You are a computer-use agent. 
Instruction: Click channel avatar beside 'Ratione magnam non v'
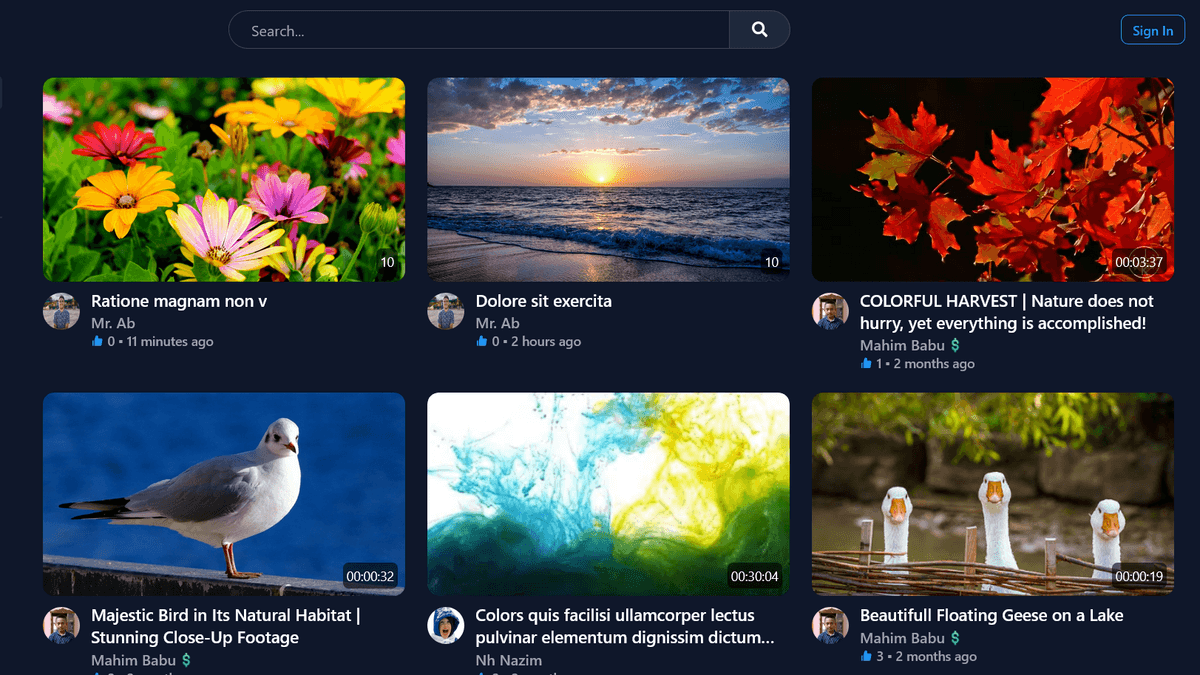(x=61, y=311)
